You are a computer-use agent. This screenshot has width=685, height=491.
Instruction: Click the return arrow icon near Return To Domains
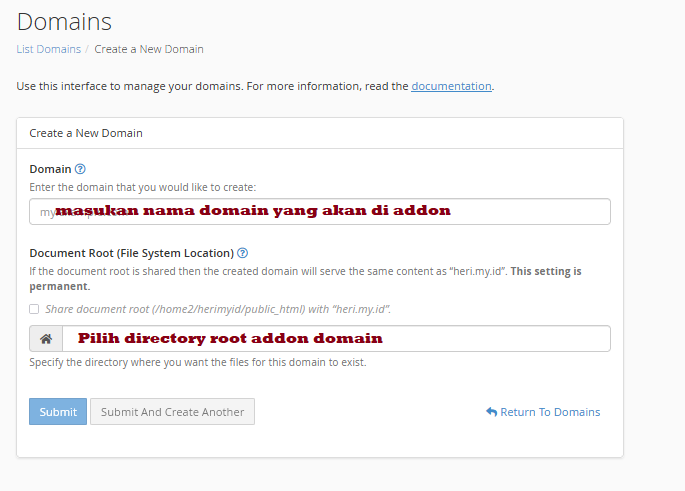(491, 412)
